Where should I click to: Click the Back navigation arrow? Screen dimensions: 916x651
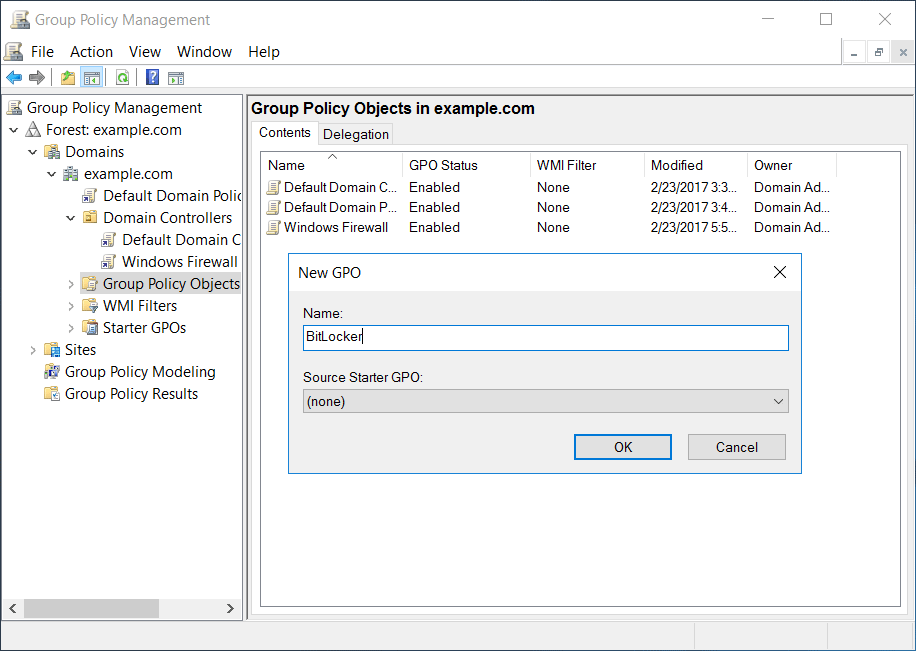coord(14,77)
